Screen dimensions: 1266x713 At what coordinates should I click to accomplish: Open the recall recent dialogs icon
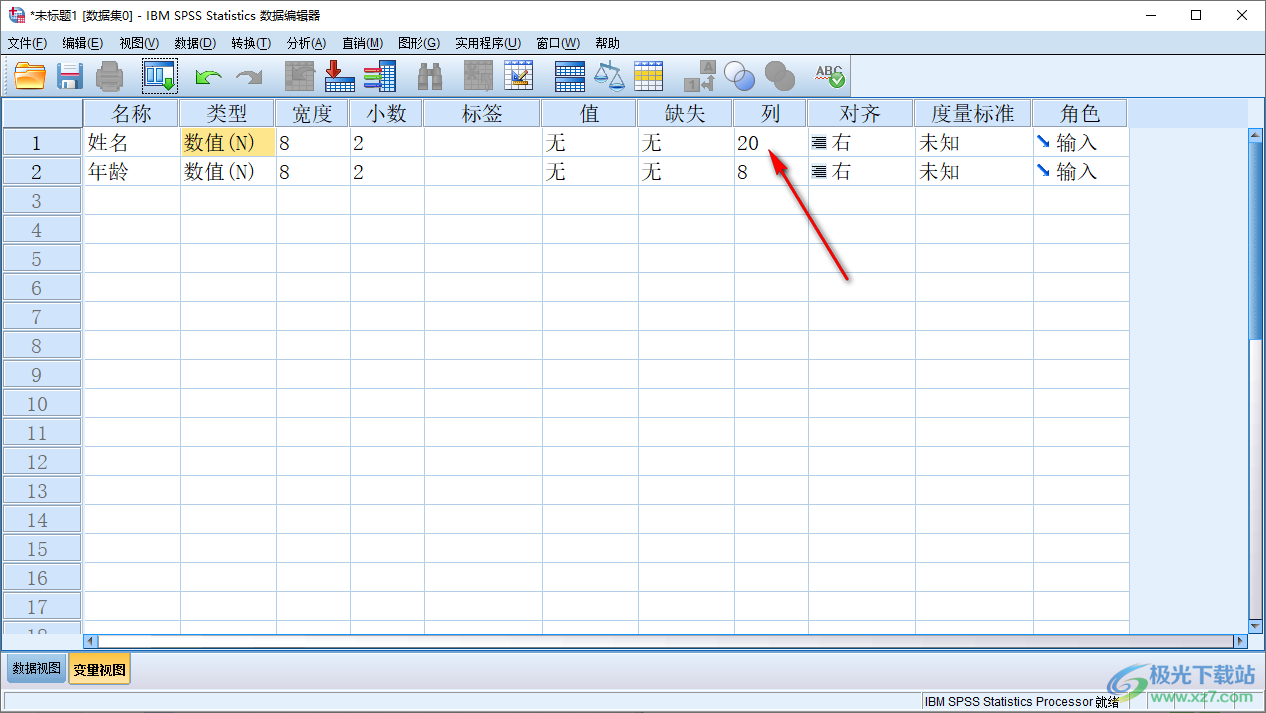pos(159,76)
